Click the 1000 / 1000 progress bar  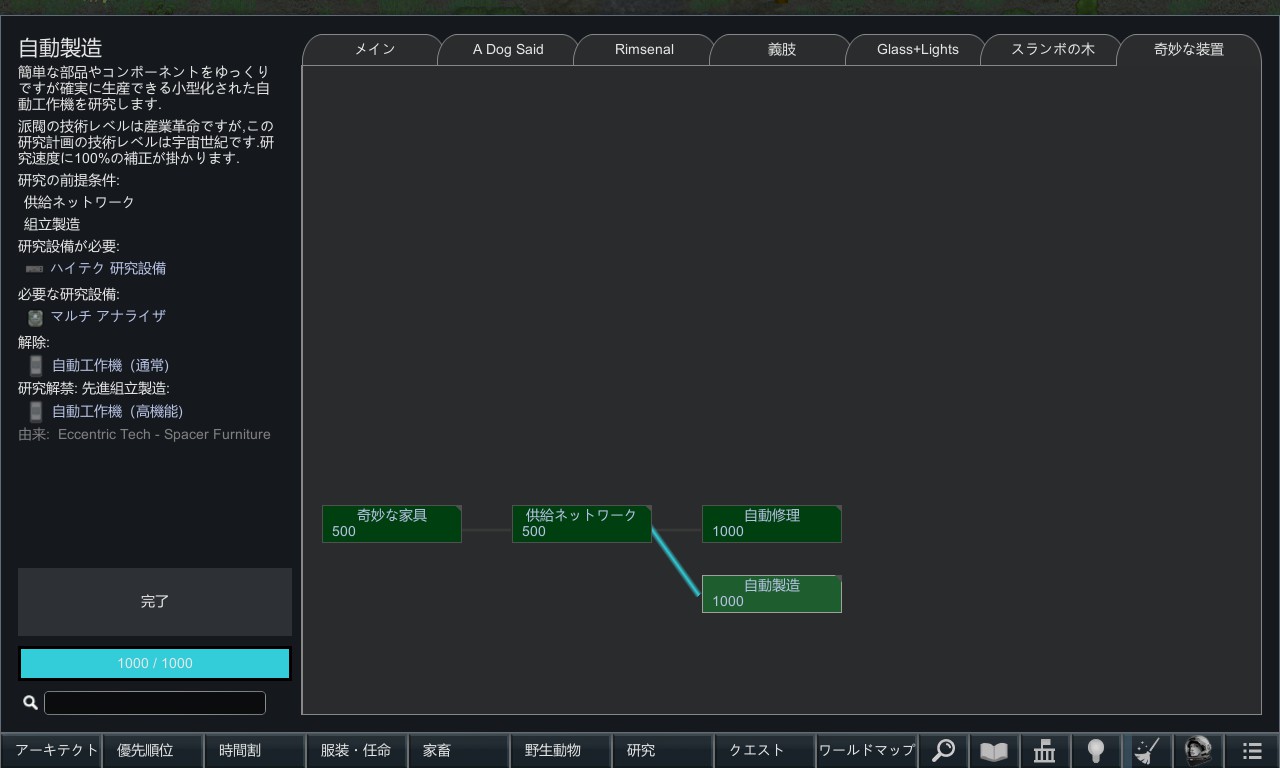coord(155,664)
